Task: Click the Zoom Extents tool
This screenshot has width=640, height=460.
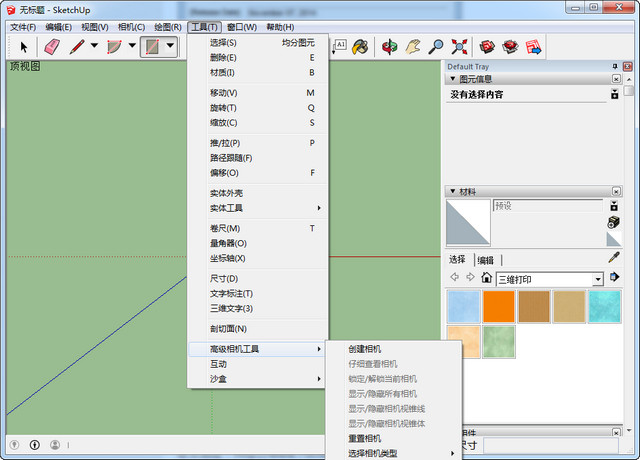Action: [x=460, y=45]
